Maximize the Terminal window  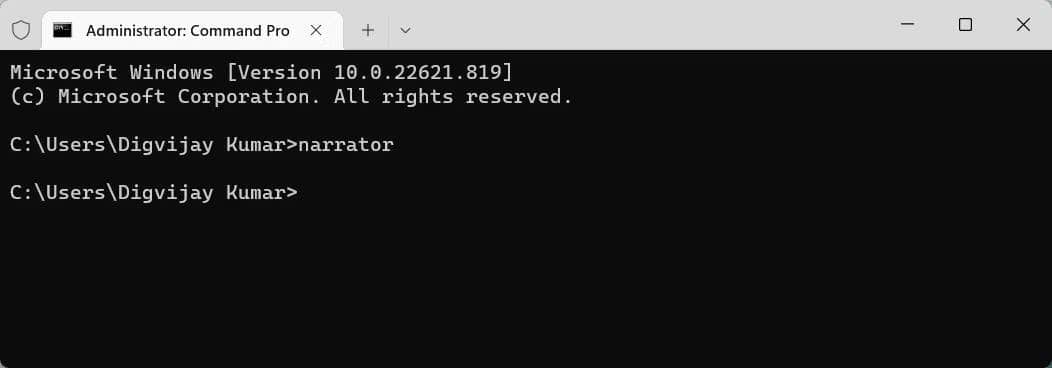(965, 25)
